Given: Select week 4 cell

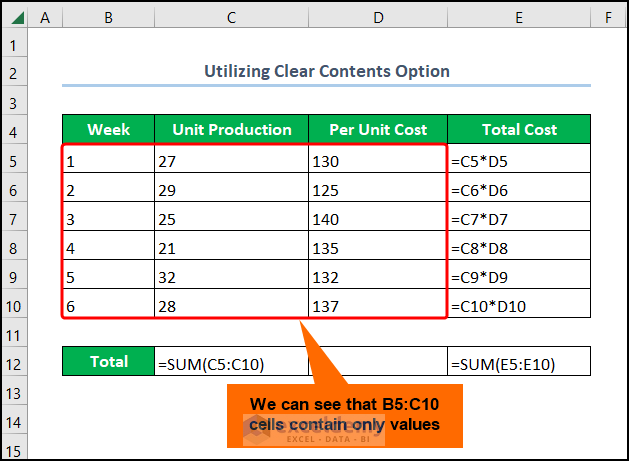Looking at the screenshot, I should 108,247.
